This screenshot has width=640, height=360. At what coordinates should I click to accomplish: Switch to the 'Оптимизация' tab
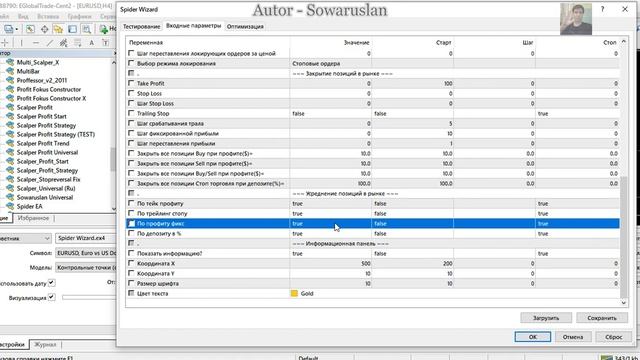245,27
